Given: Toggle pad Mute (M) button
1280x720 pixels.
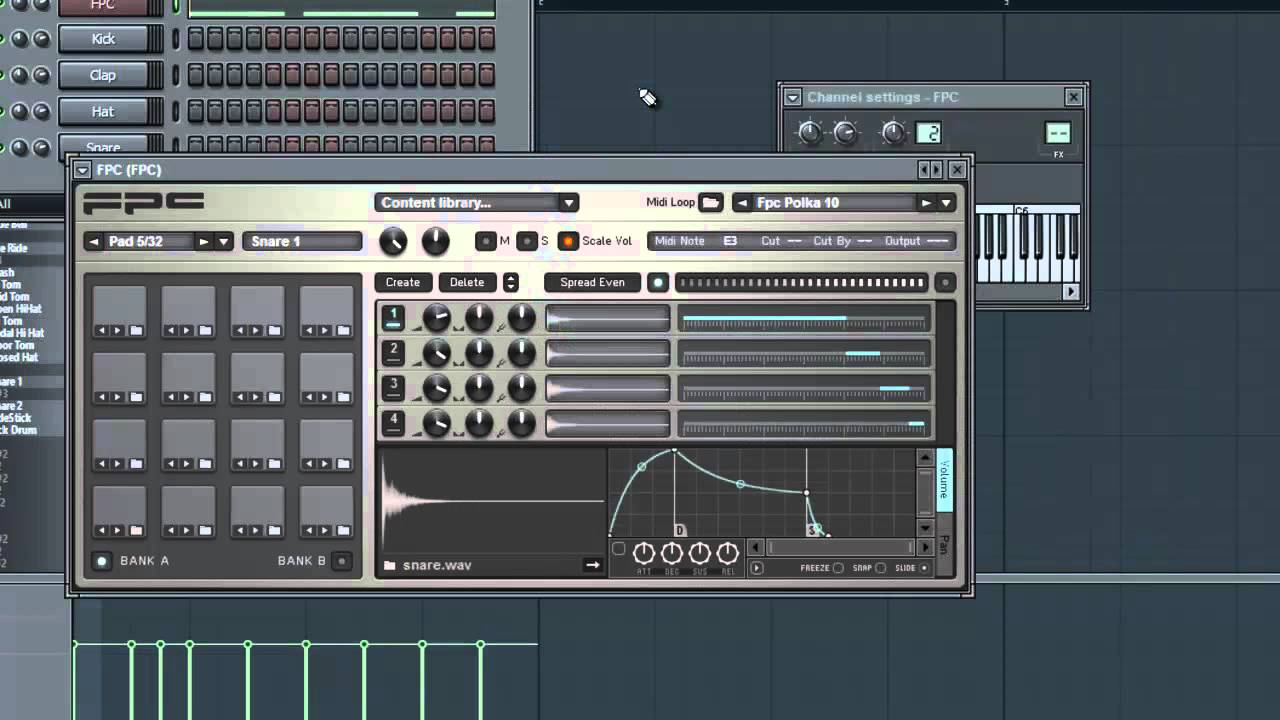Looking at the screenshot, I should (x=486, y=242).
